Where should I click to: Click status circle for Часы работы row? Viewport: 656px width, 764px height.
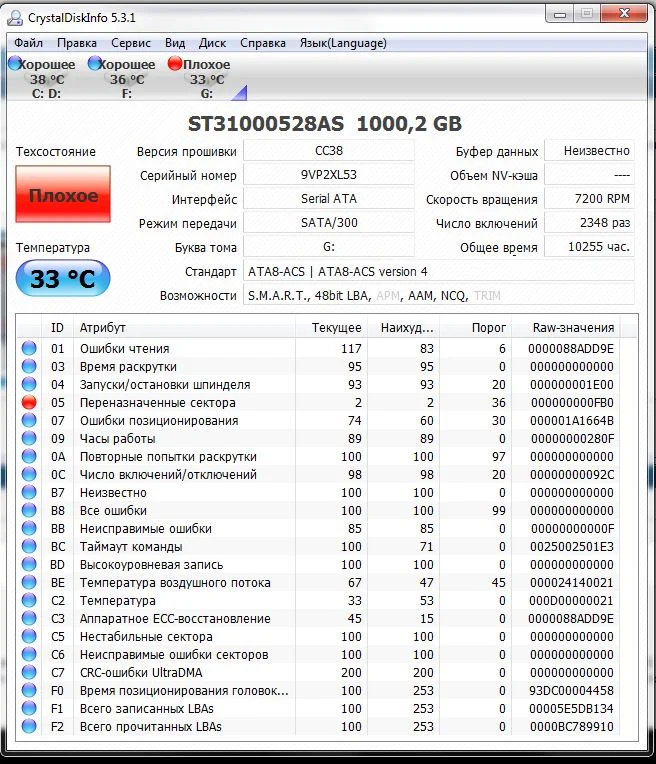[29, 438]
